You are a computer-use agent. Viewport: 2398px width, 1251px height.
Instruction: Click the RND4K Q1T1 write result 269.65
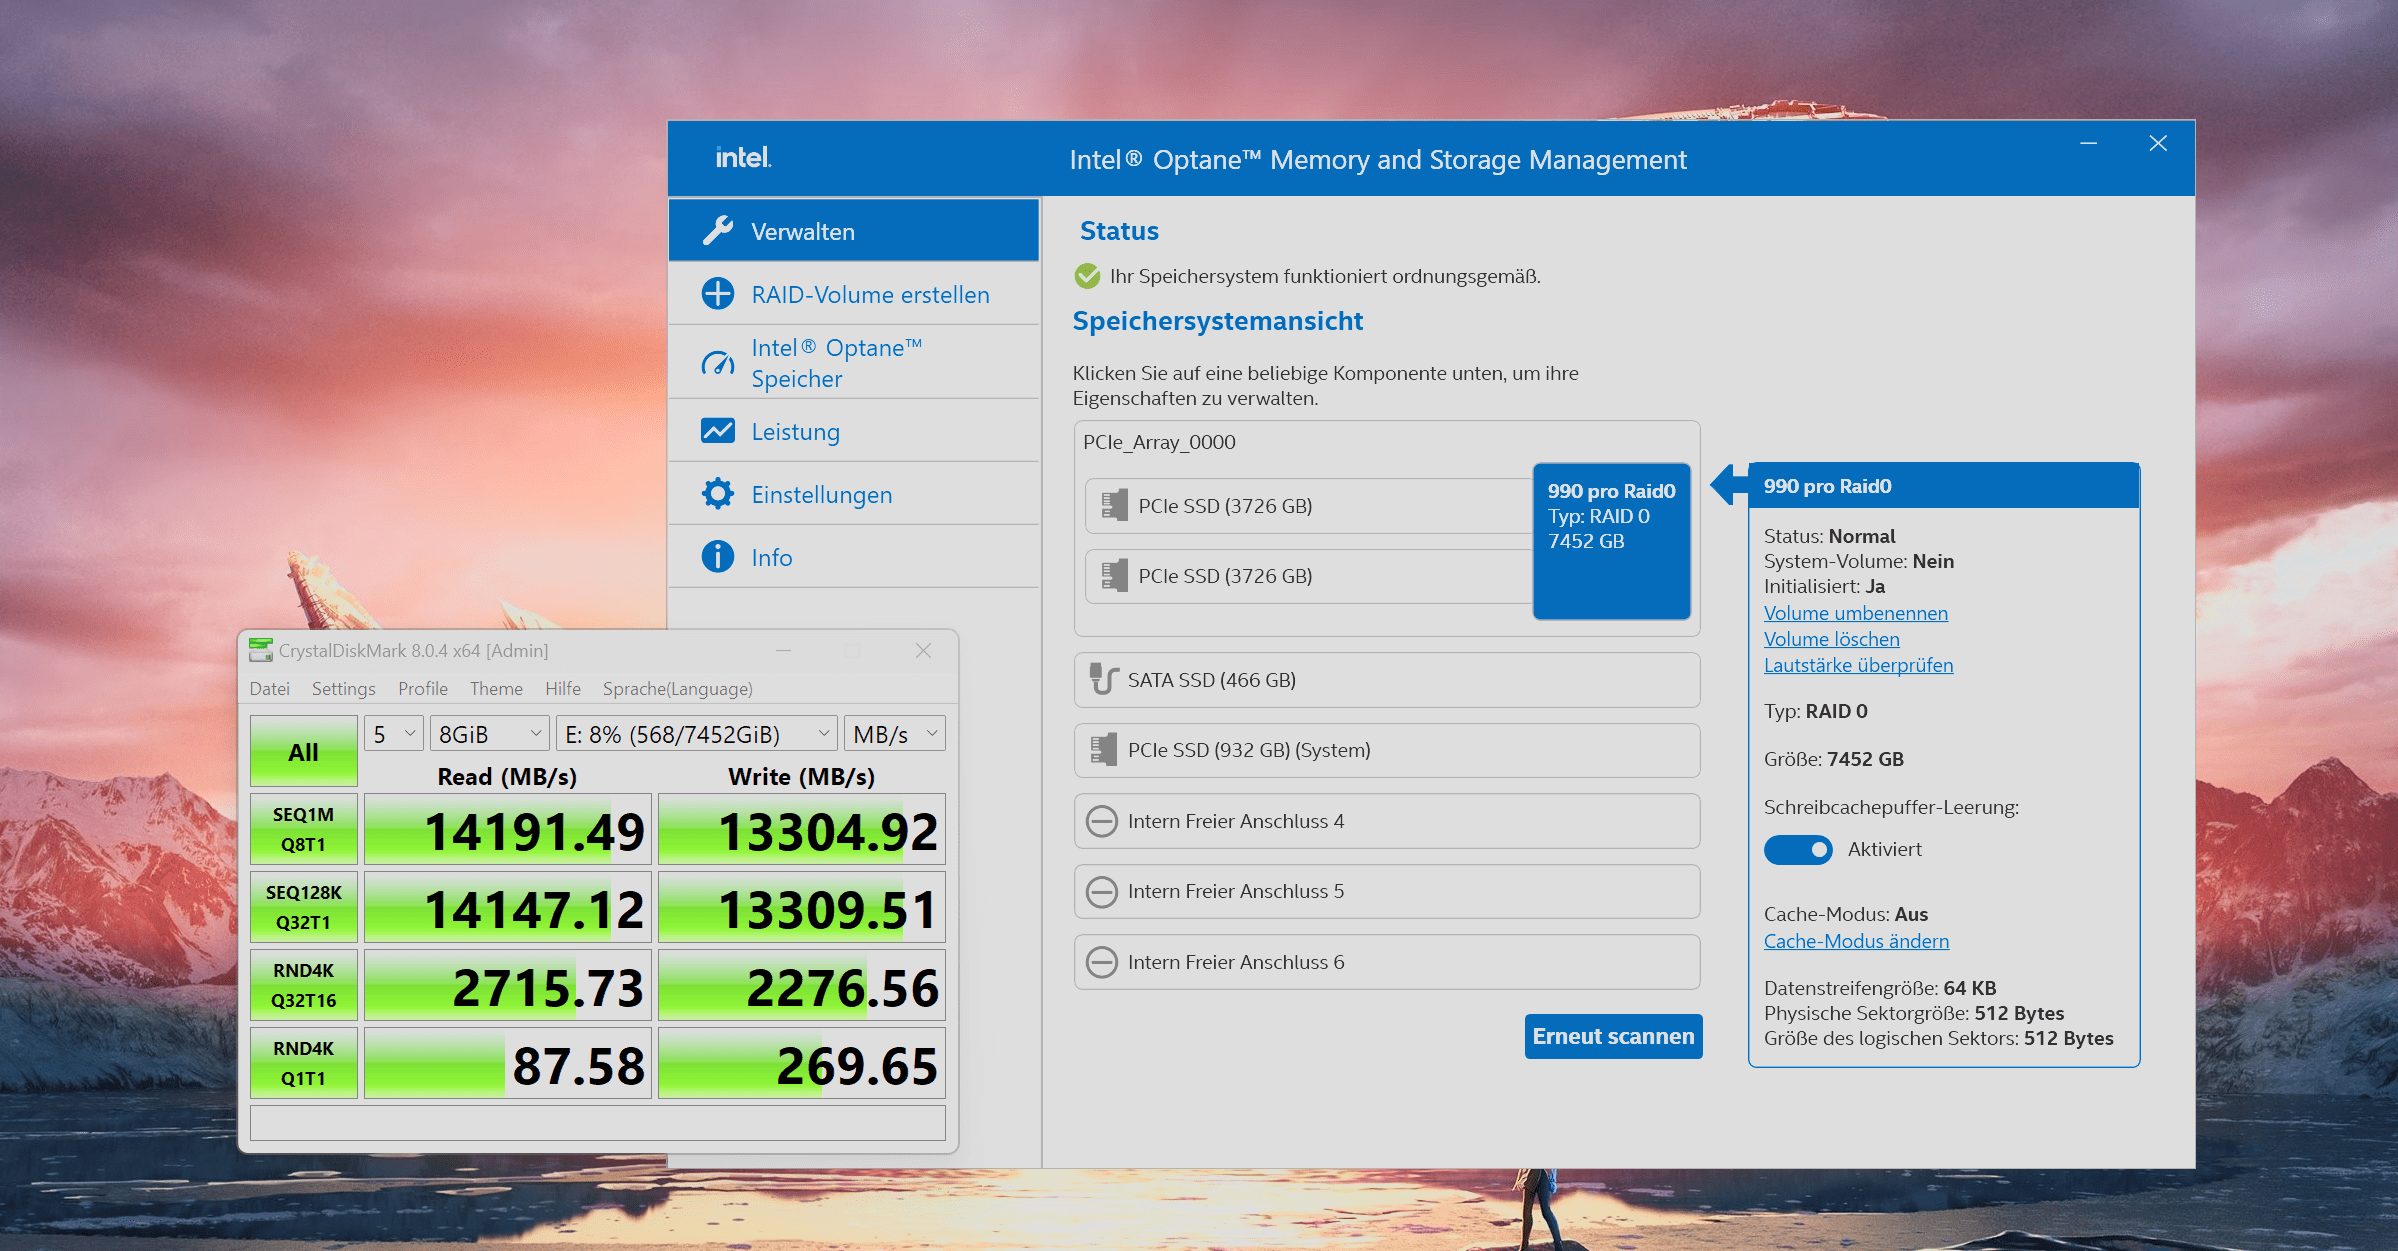[802, 1063]
